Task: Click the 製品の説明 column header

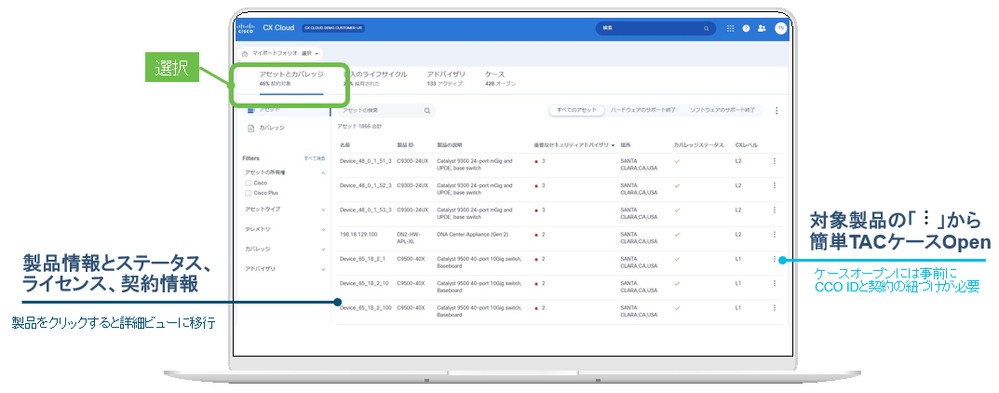Action: click(x=449, y=145)
